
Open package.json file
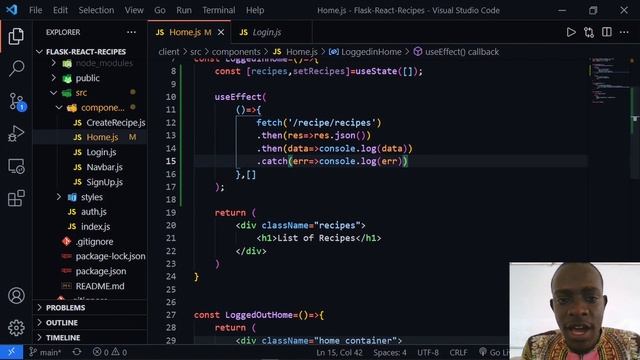pos(101,271)
